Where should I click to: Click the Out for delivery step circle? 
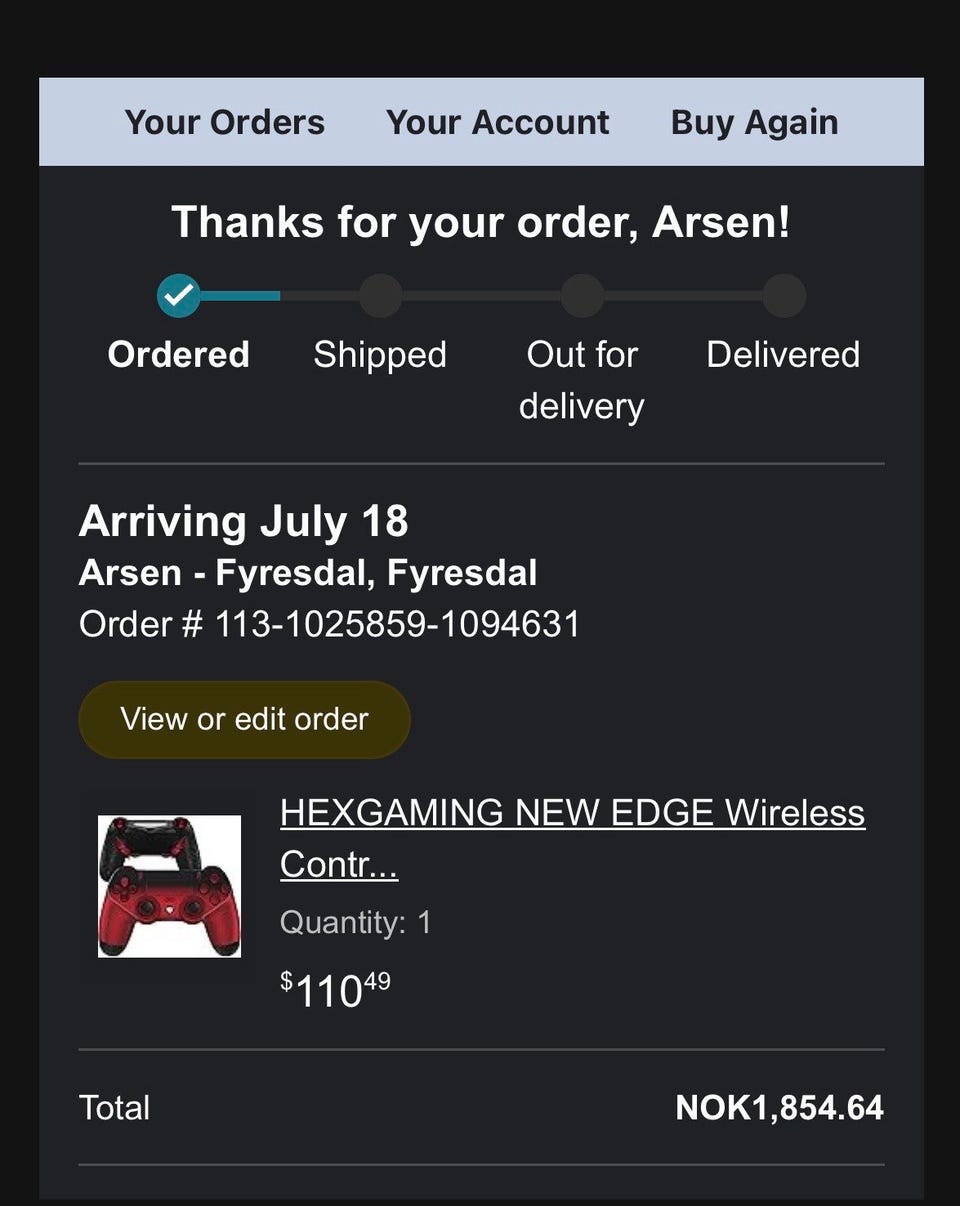(x=582, y=296)
